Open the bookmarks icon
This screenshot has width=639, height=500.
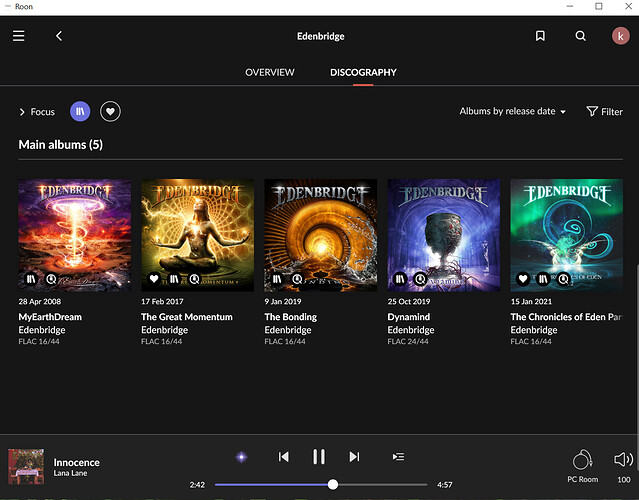(540, 36)
